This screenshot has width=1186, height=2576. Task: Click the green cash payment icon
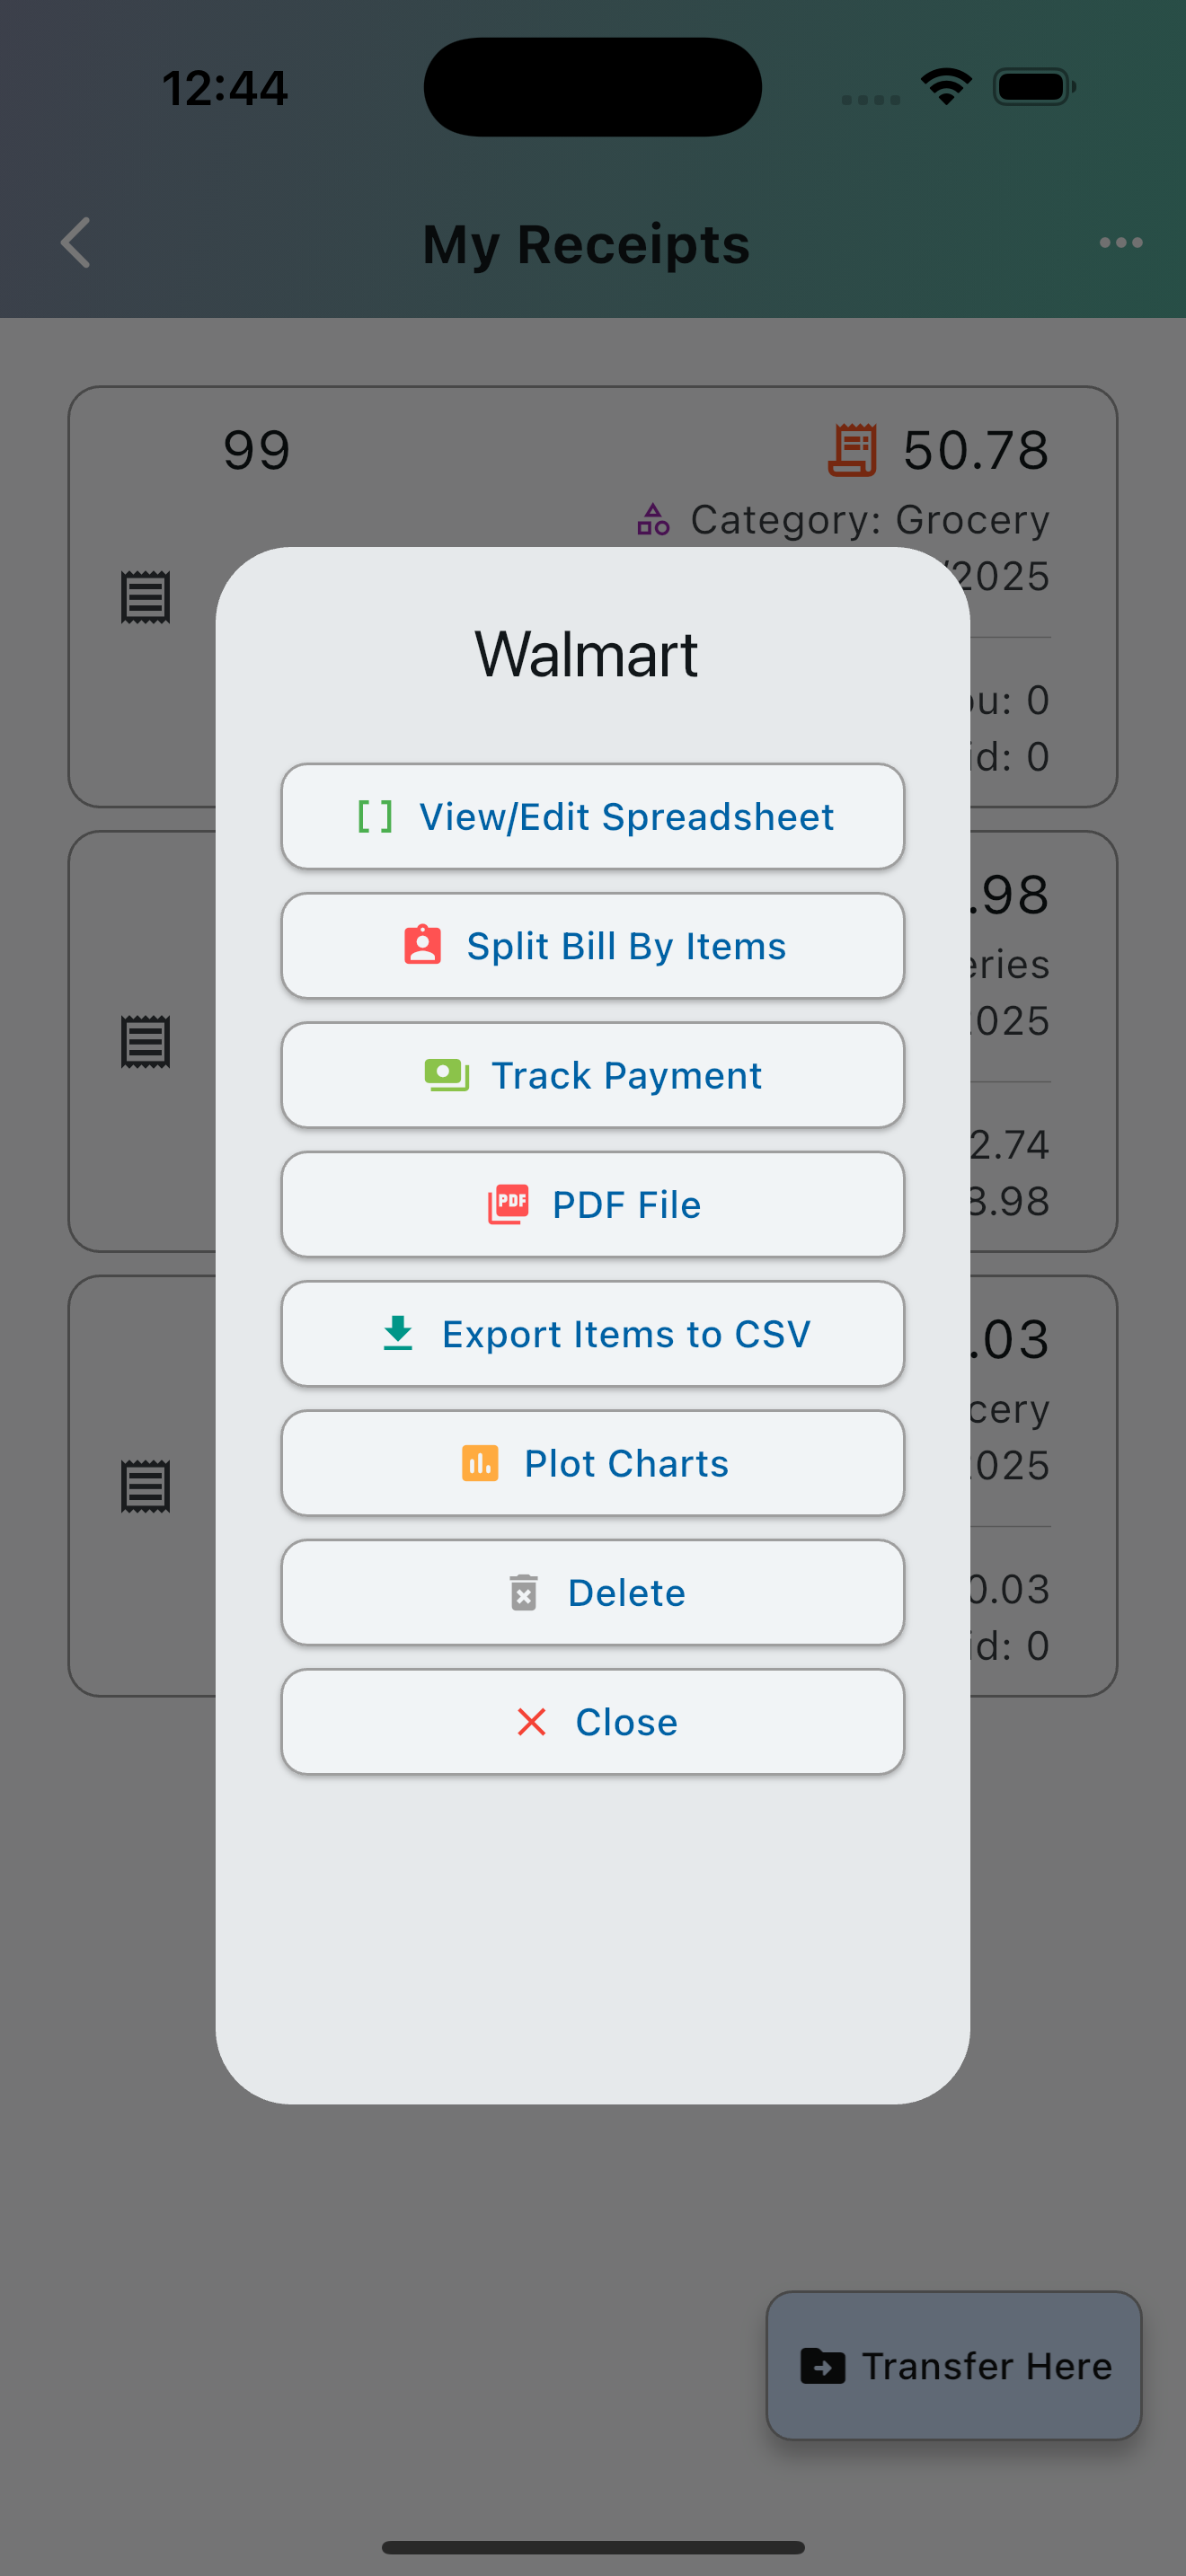(x=446, y=1075)
